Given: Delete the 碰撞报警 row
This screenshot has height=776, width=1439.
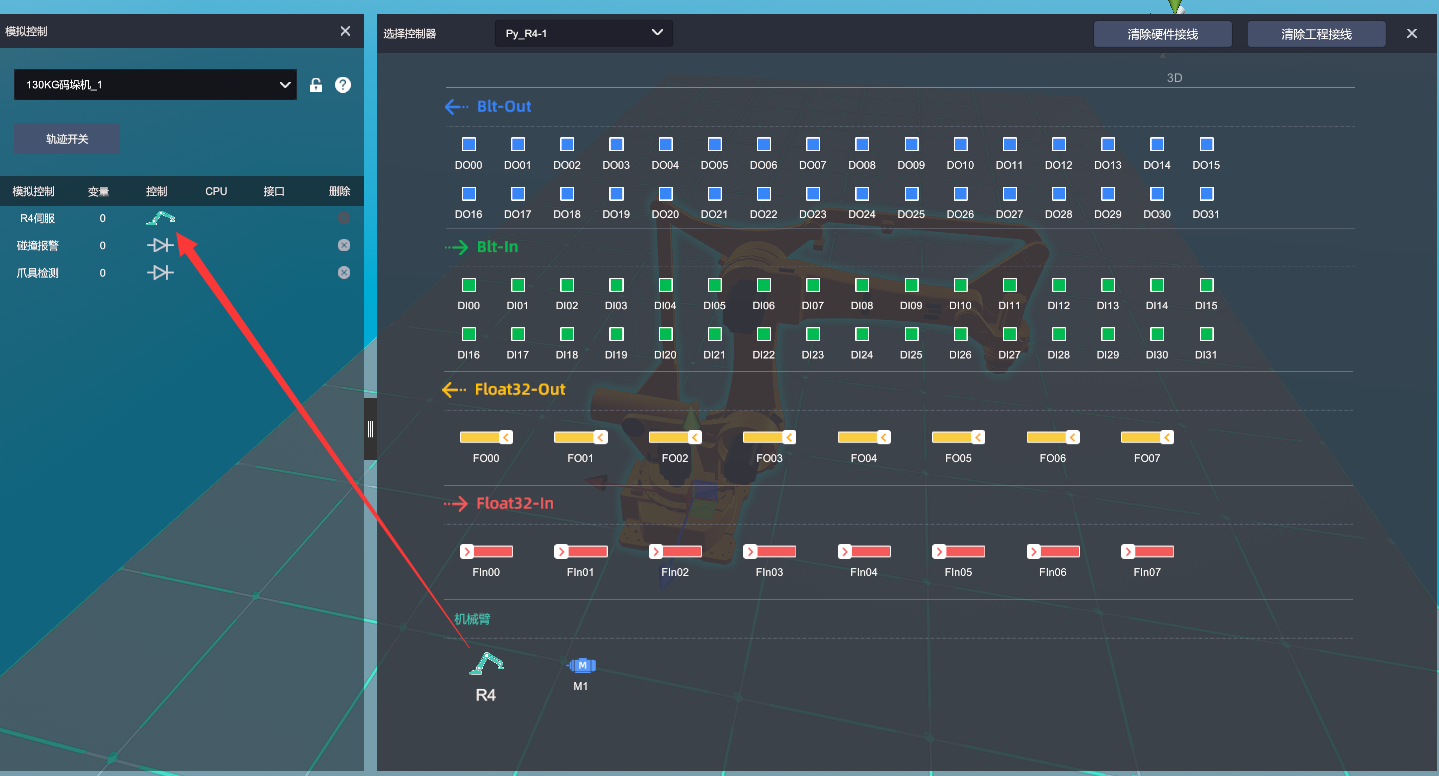Looking at the screenshot, I should pos(344,245).
